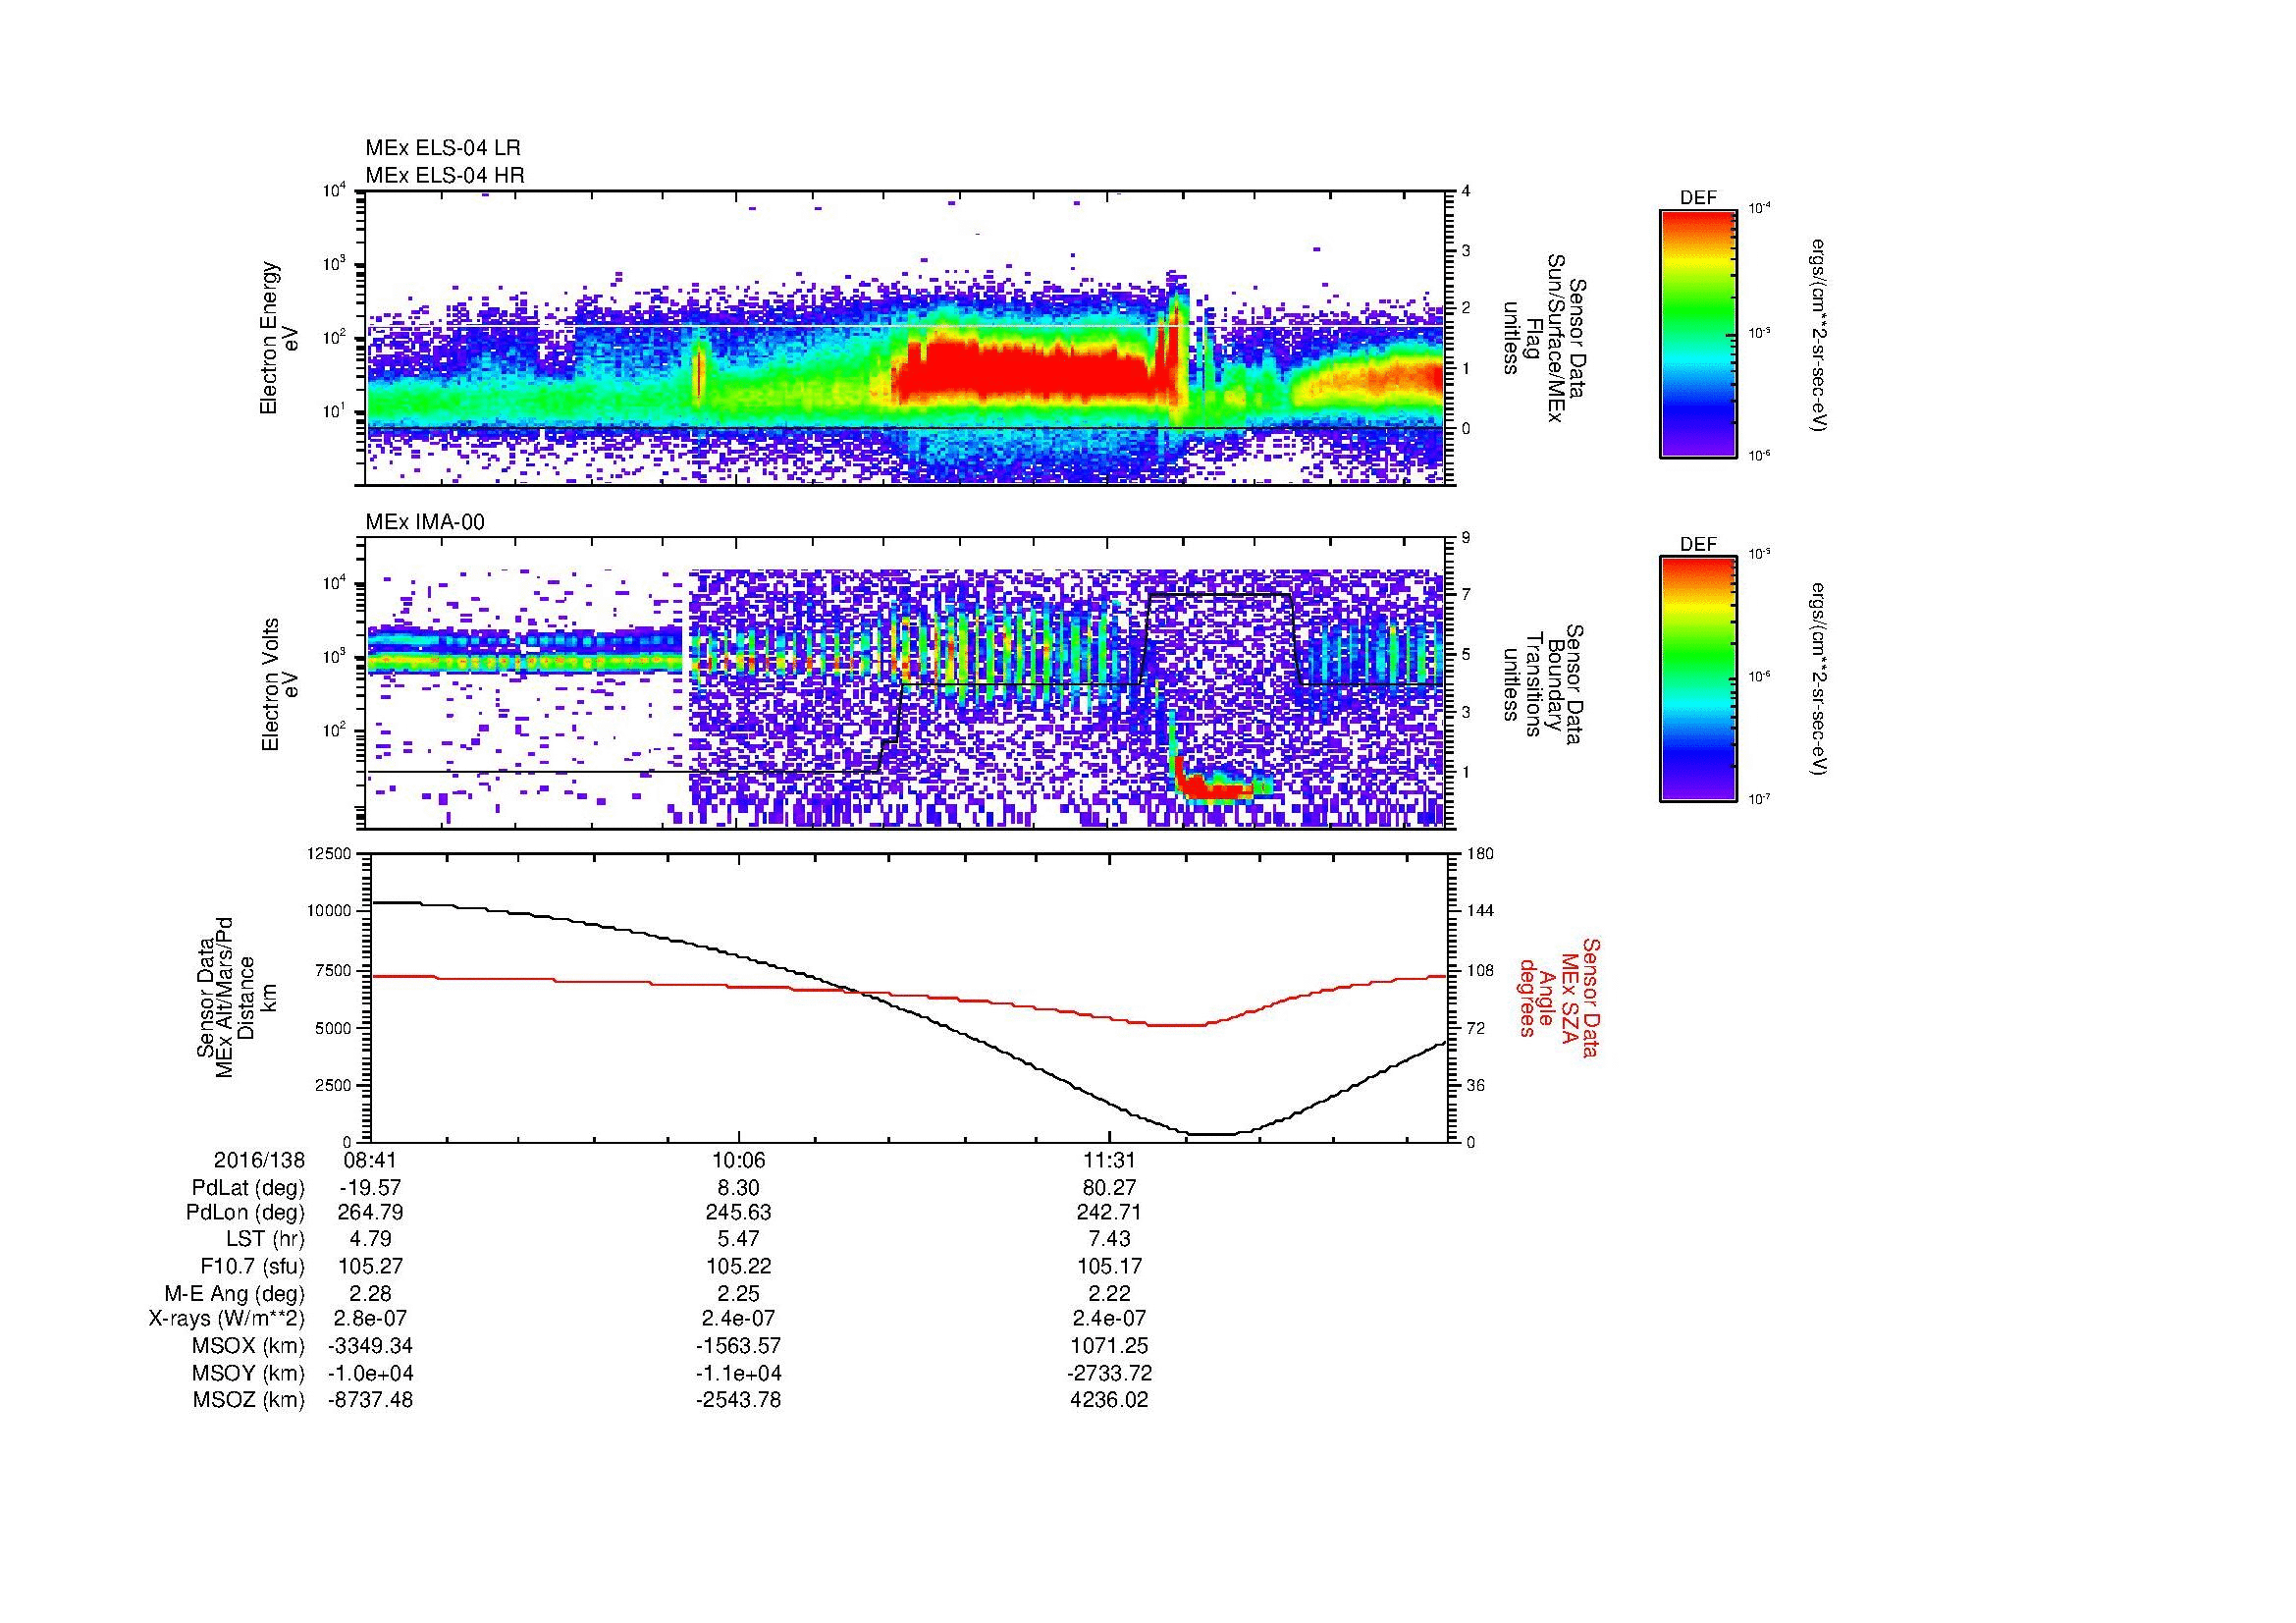Click the 'MEx ELS-04 HR' panel title
The image size is (2296, 1623).
(x=445, y=175)
